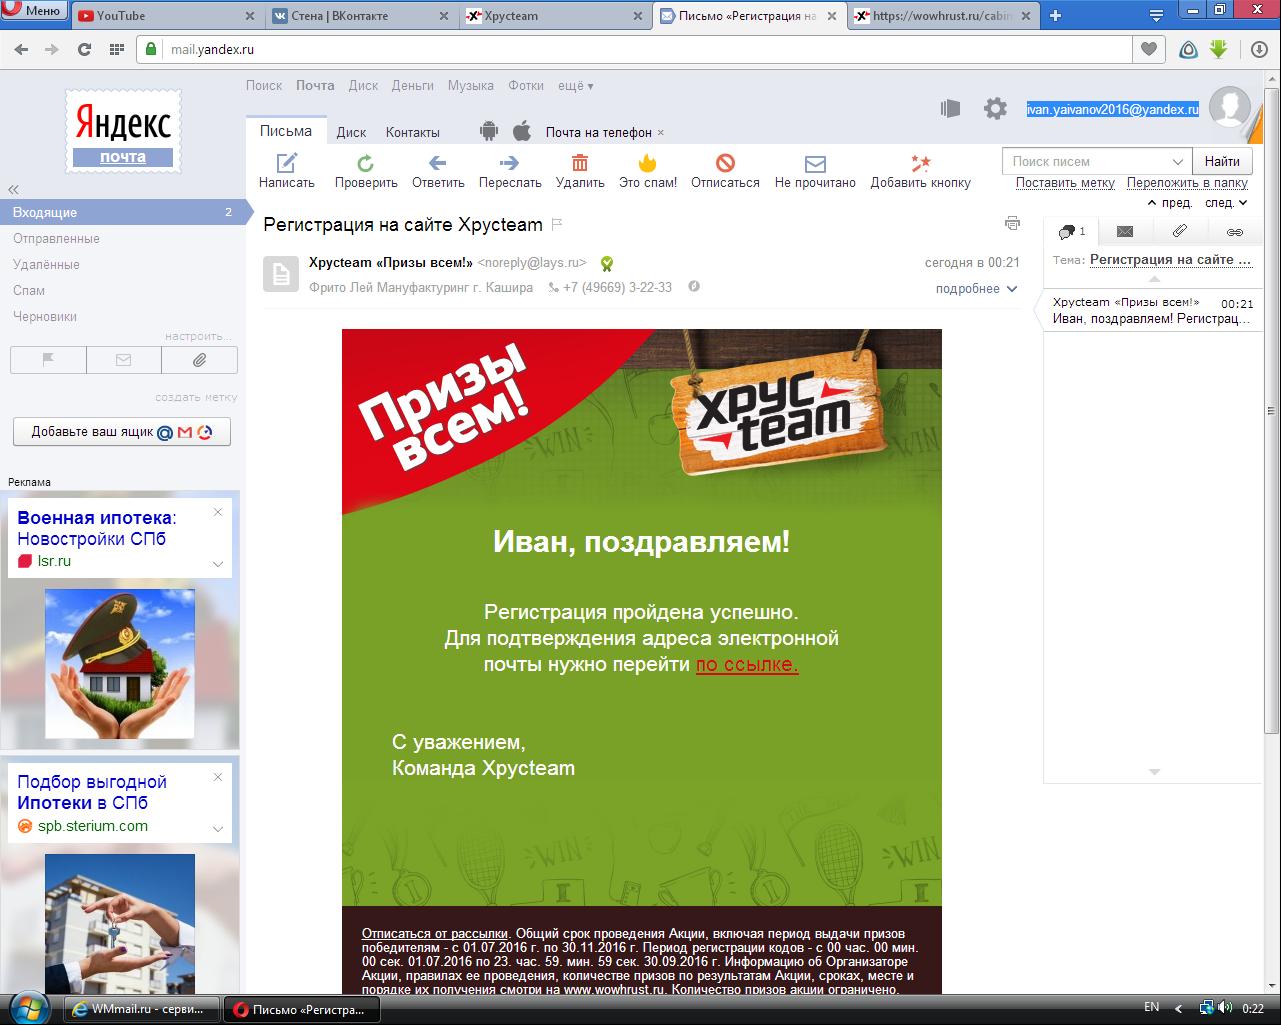
Task: Go to previous message (пред.)
Action: click(1169, 202)
